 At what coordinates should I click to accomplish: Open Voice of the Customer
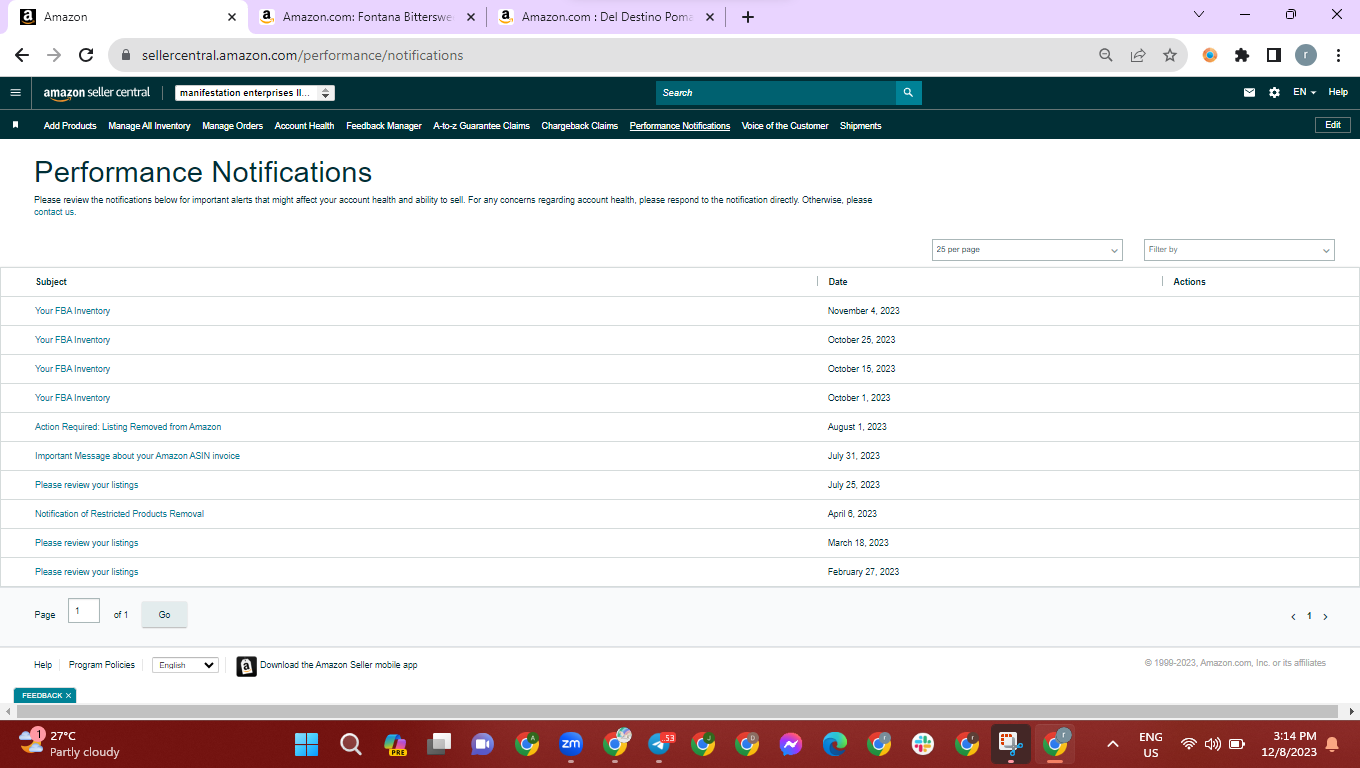pyautogui.click(x=785, y=126)
